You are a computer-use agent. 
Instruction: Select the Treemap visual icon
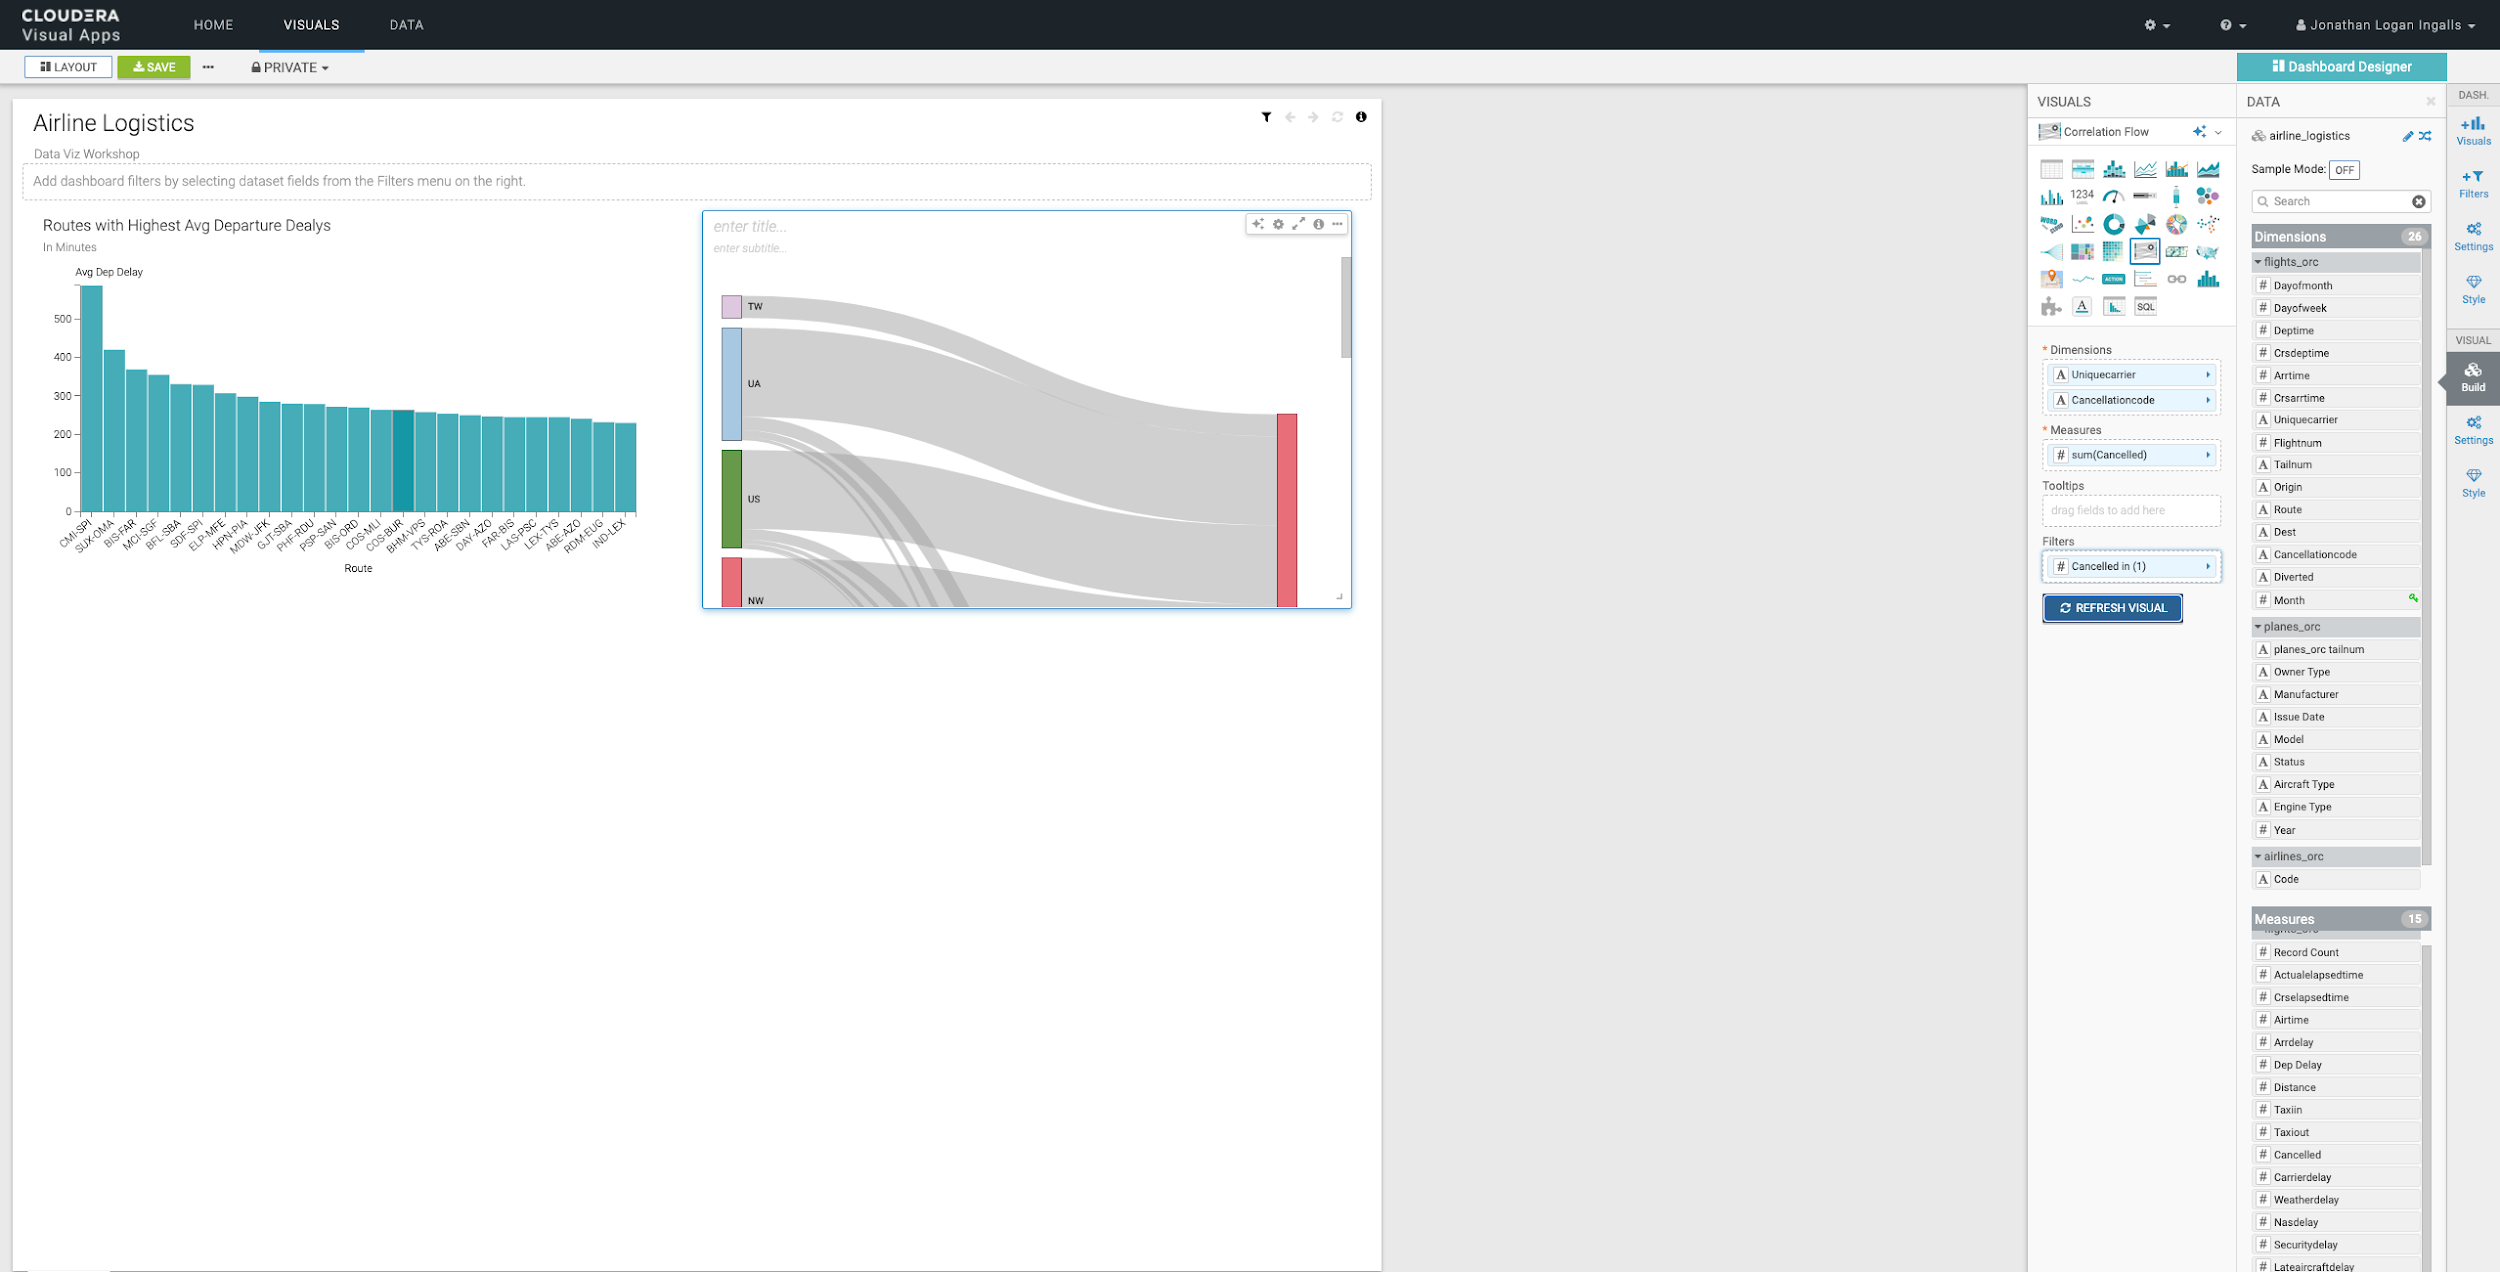coord(2082,252)
